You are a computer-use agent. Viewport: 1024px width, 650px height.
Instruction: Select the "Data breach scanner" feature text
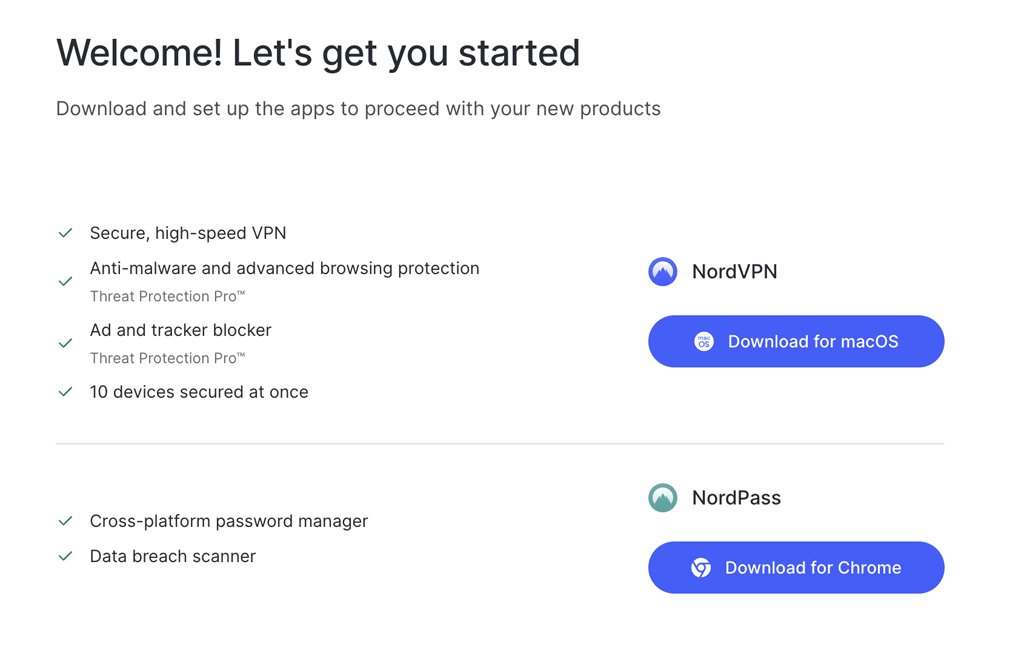click(x=172, y=556)
